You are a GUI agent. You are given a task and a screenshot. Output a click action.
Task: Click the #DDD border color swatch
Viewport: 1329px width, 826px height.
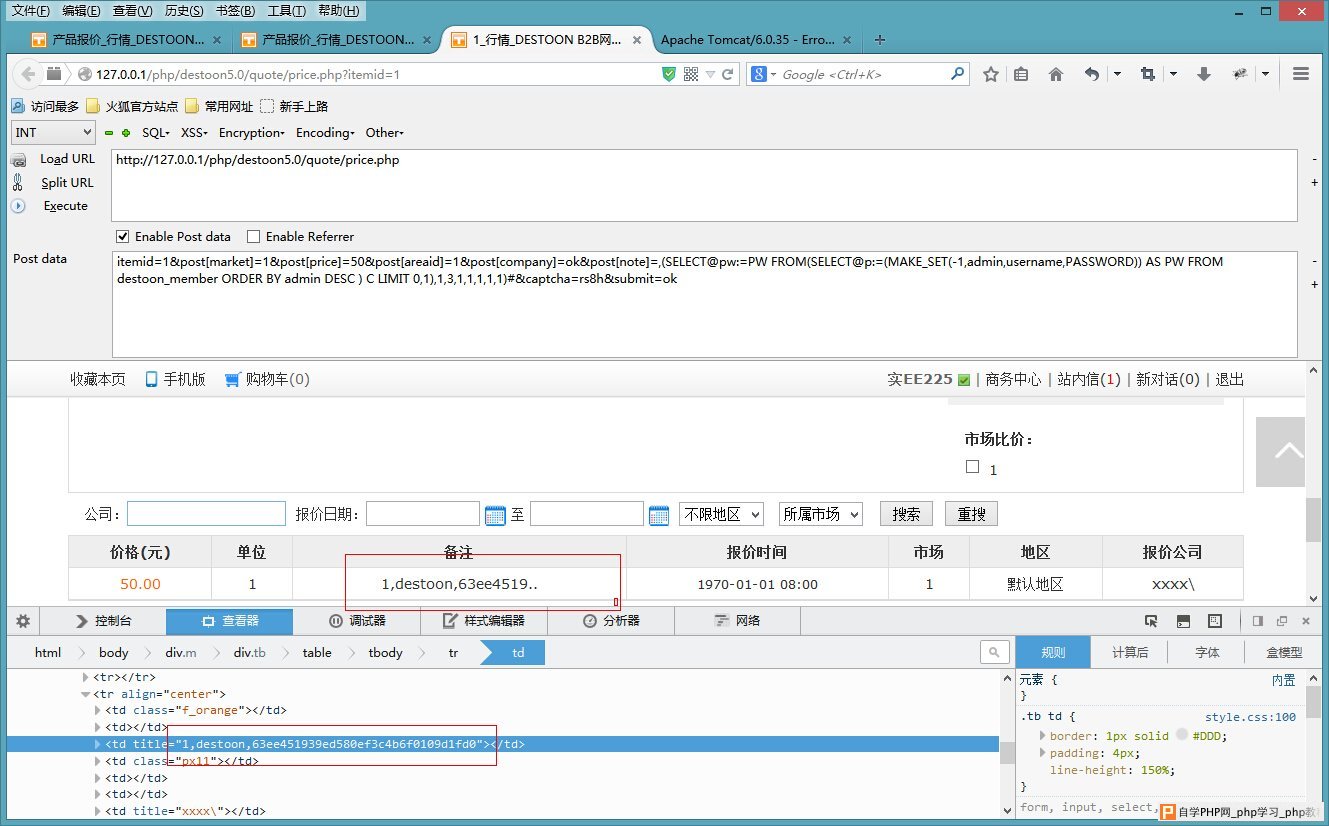tap(1182, 735)
